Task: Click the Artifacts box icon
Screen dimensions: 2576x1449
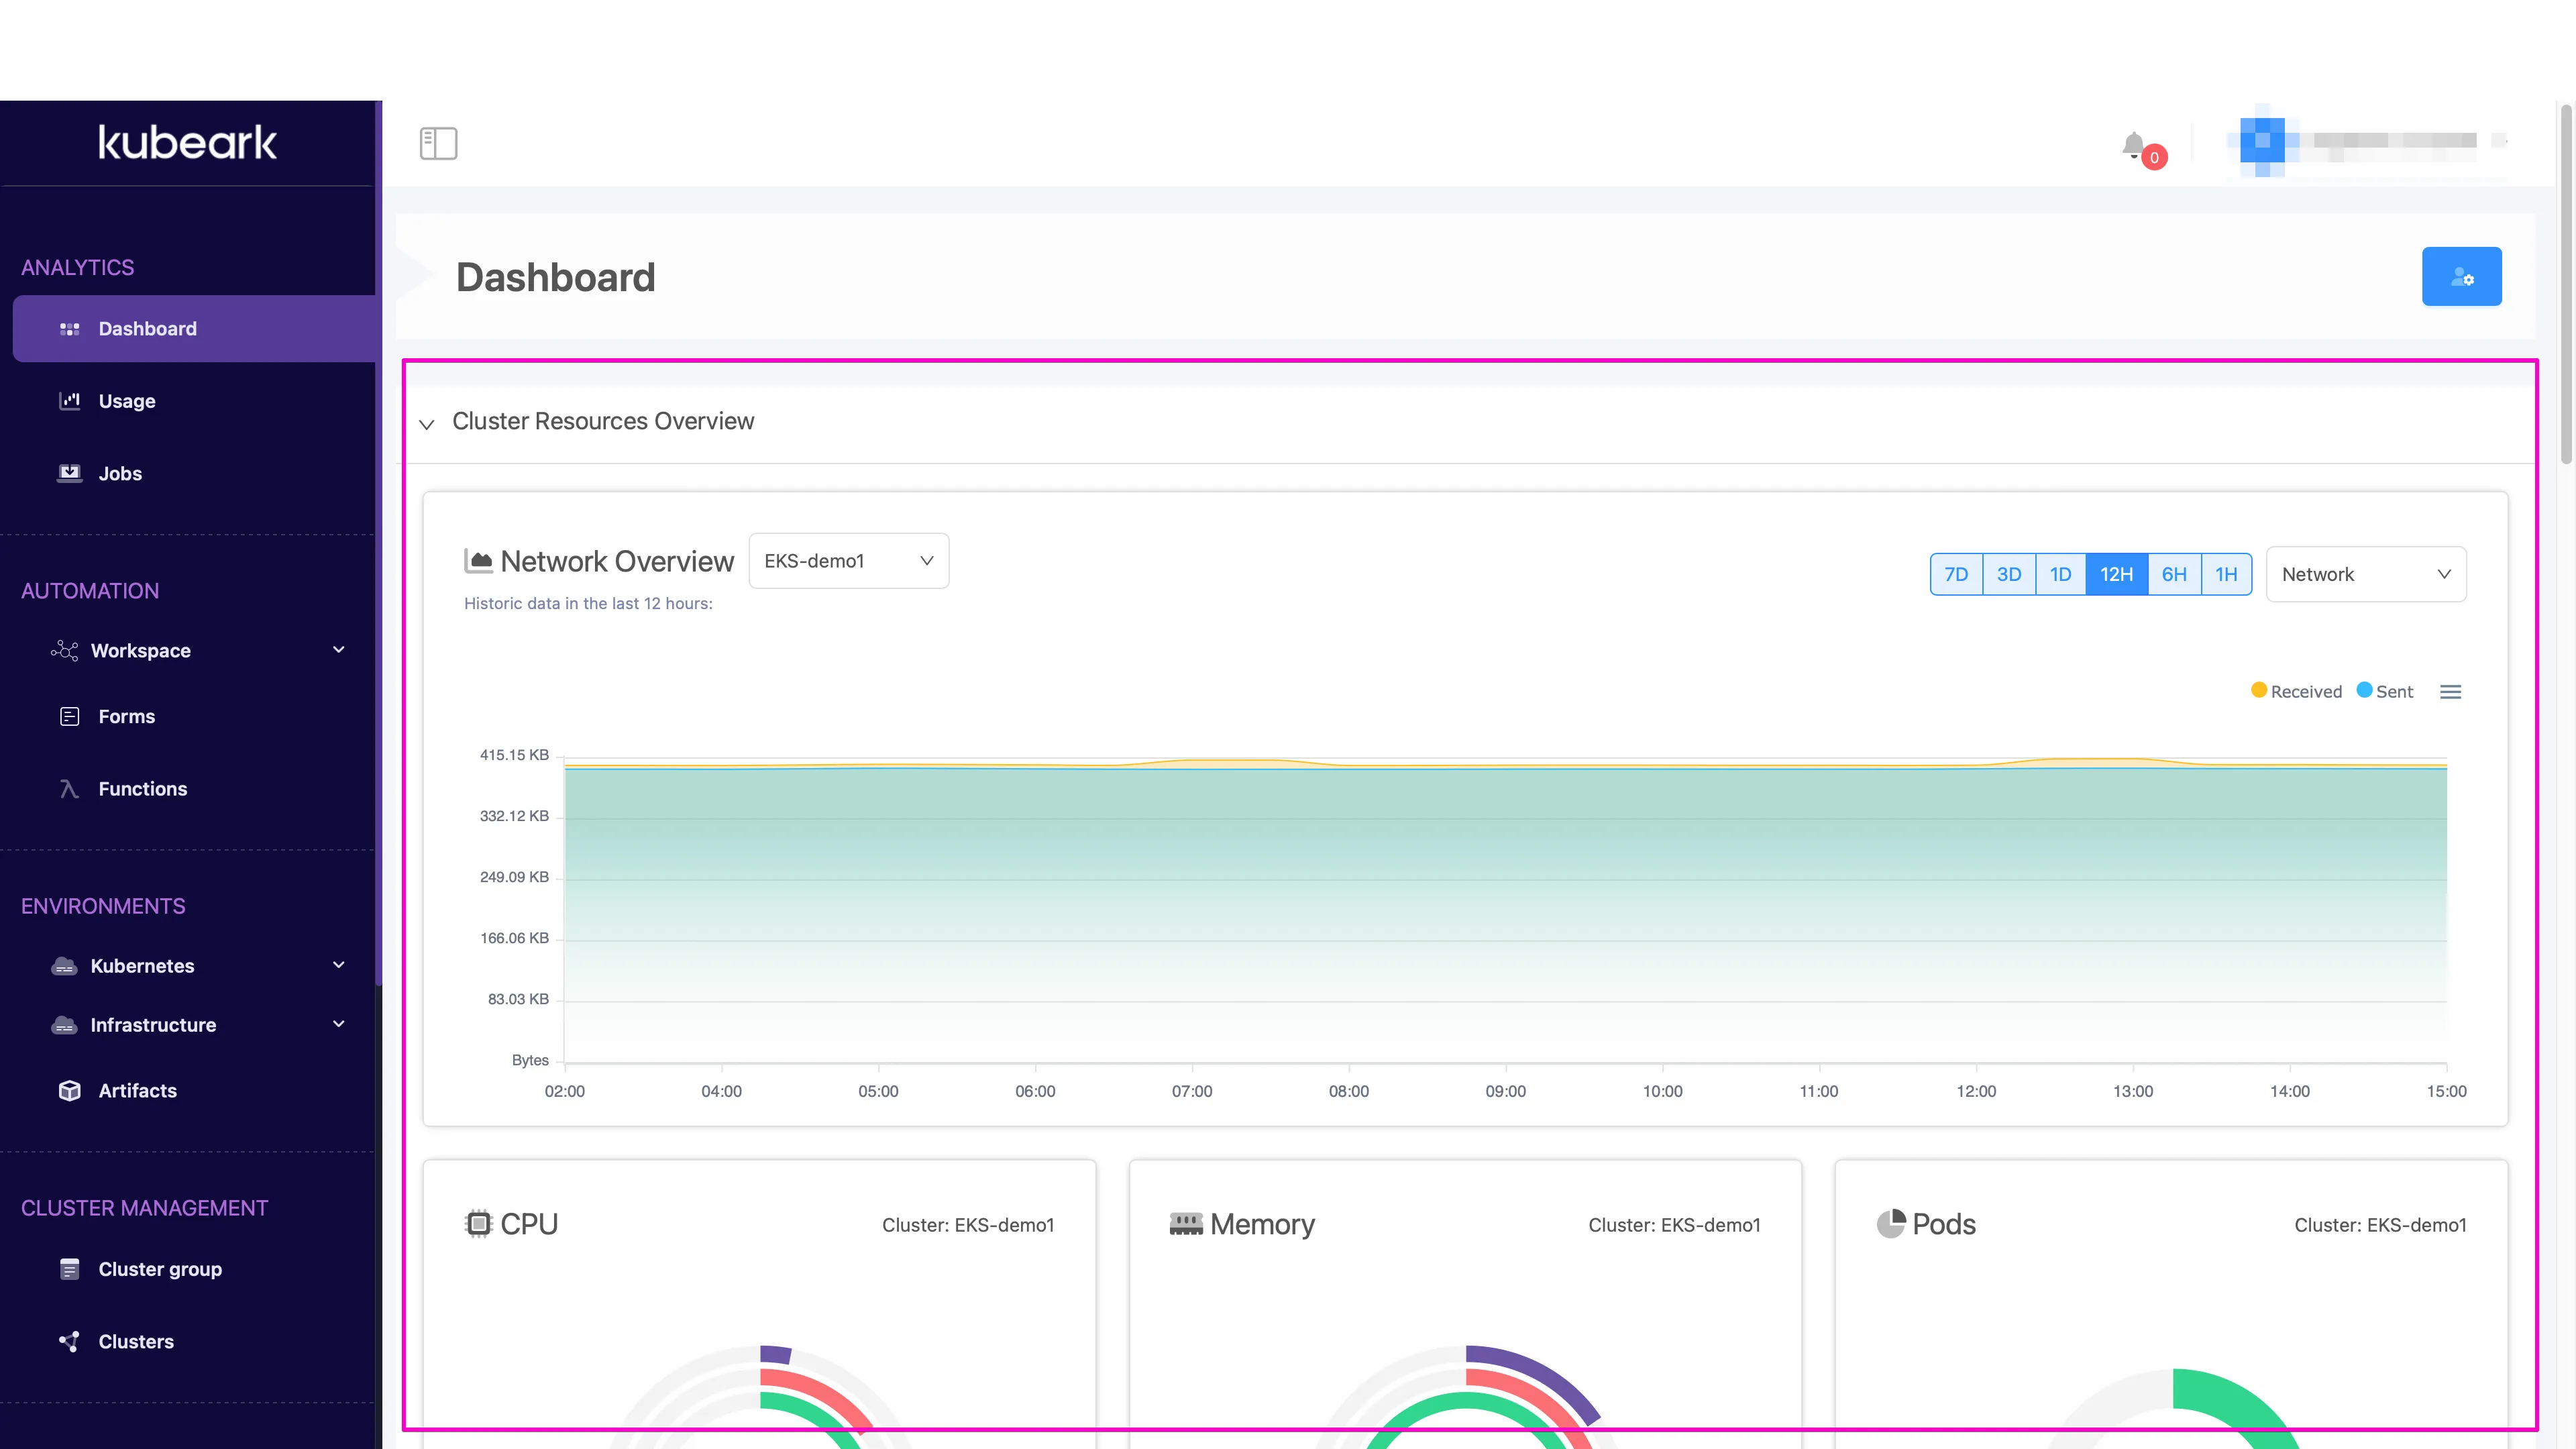Action: coord(69,1091)
